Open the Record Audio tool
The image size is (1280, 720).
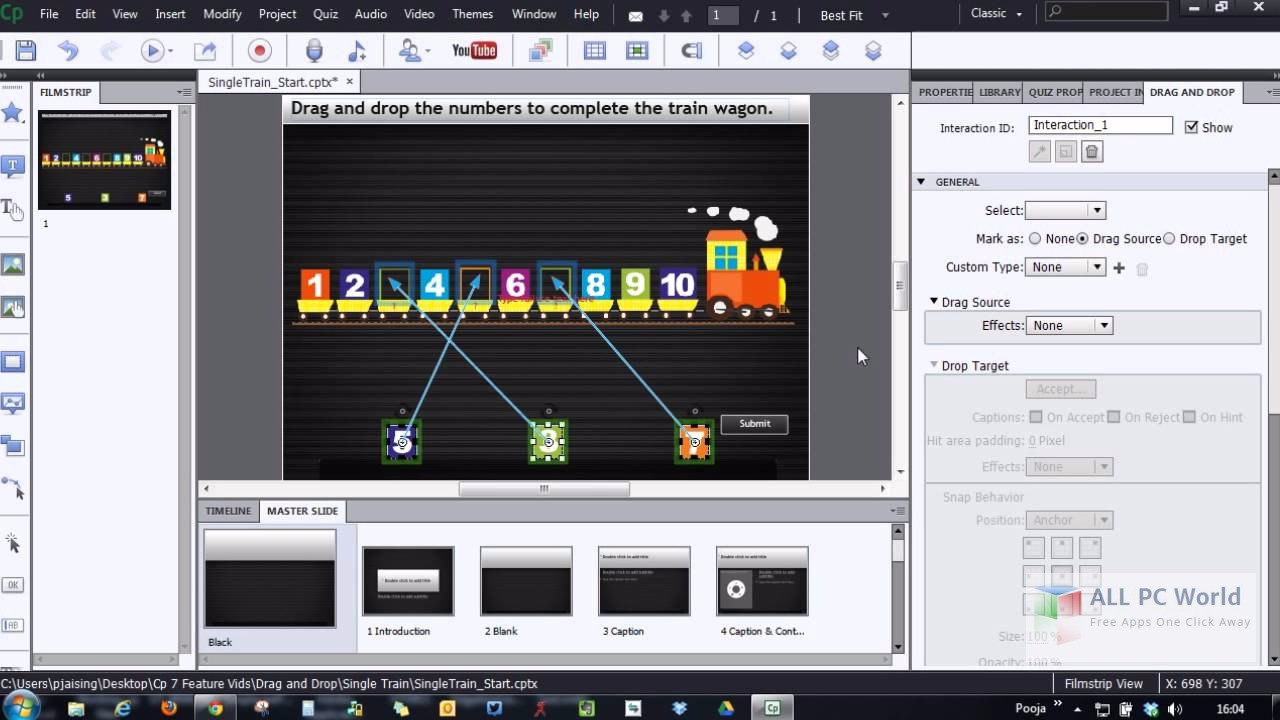click(x=313, y=50)
